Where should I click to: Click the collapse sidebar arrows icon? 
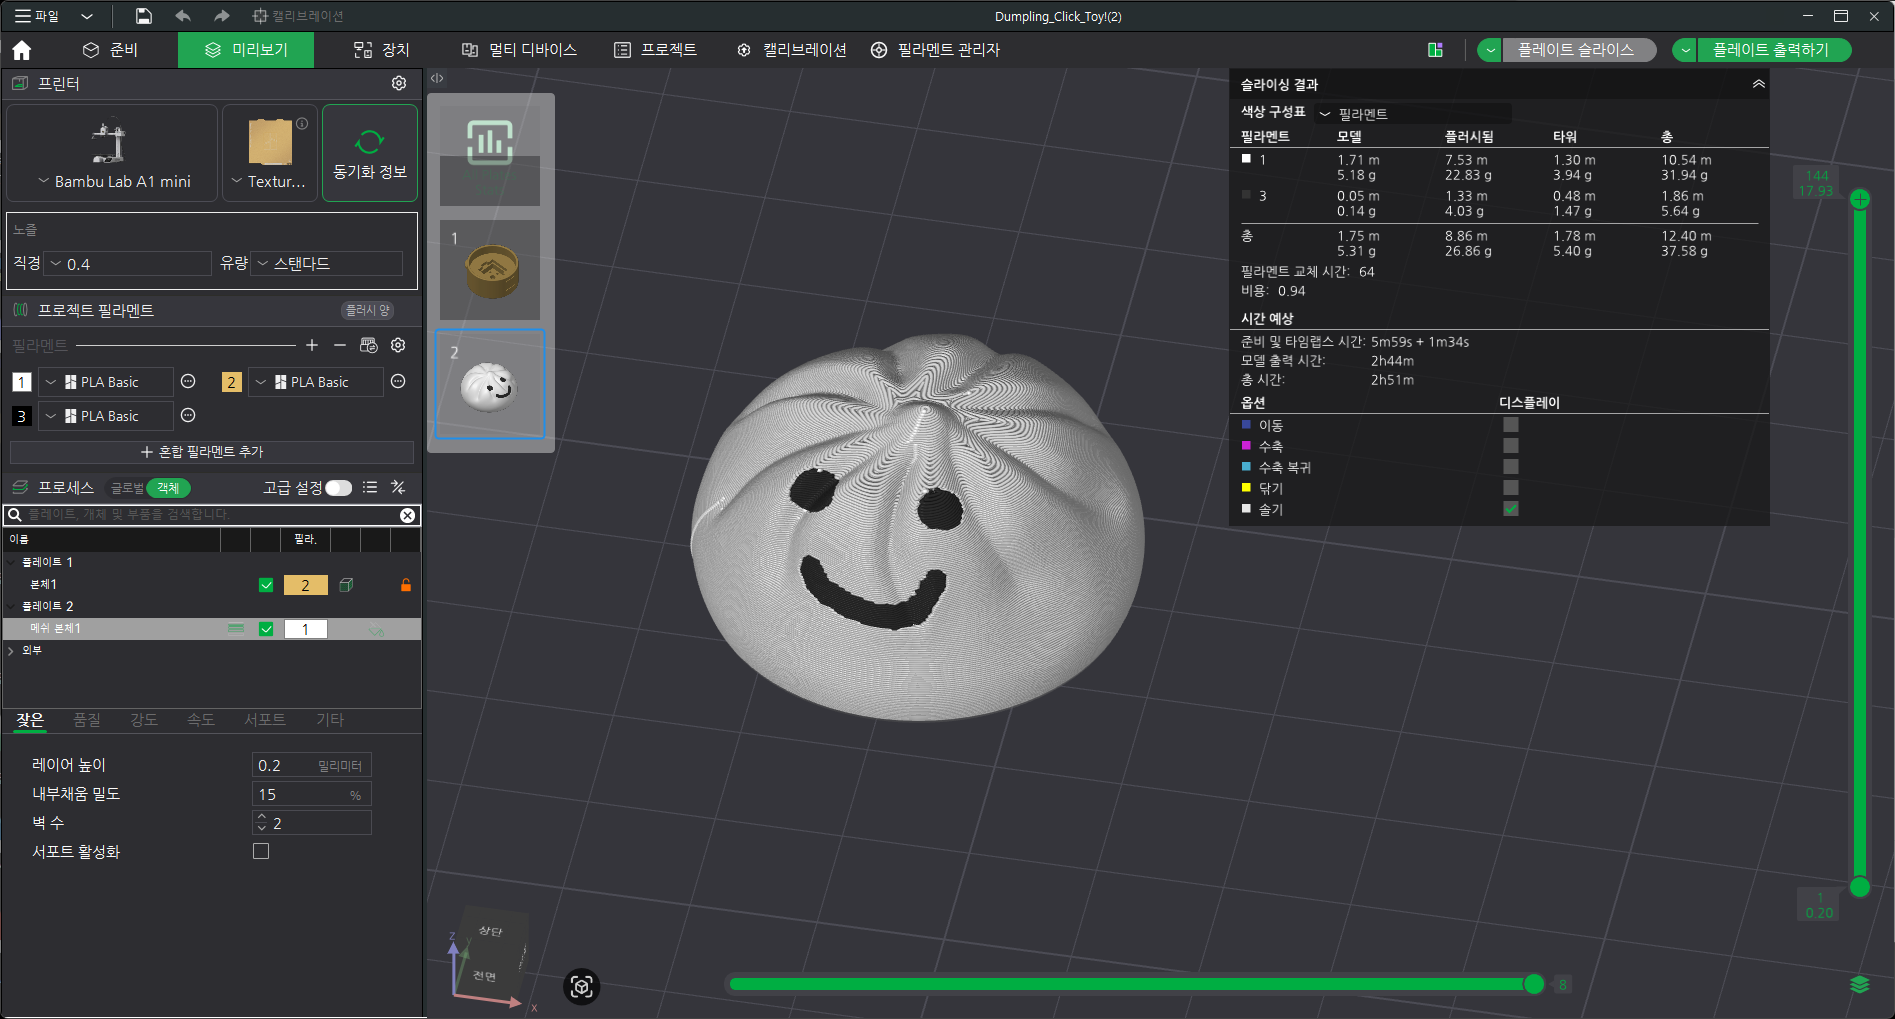pos(437,78)
